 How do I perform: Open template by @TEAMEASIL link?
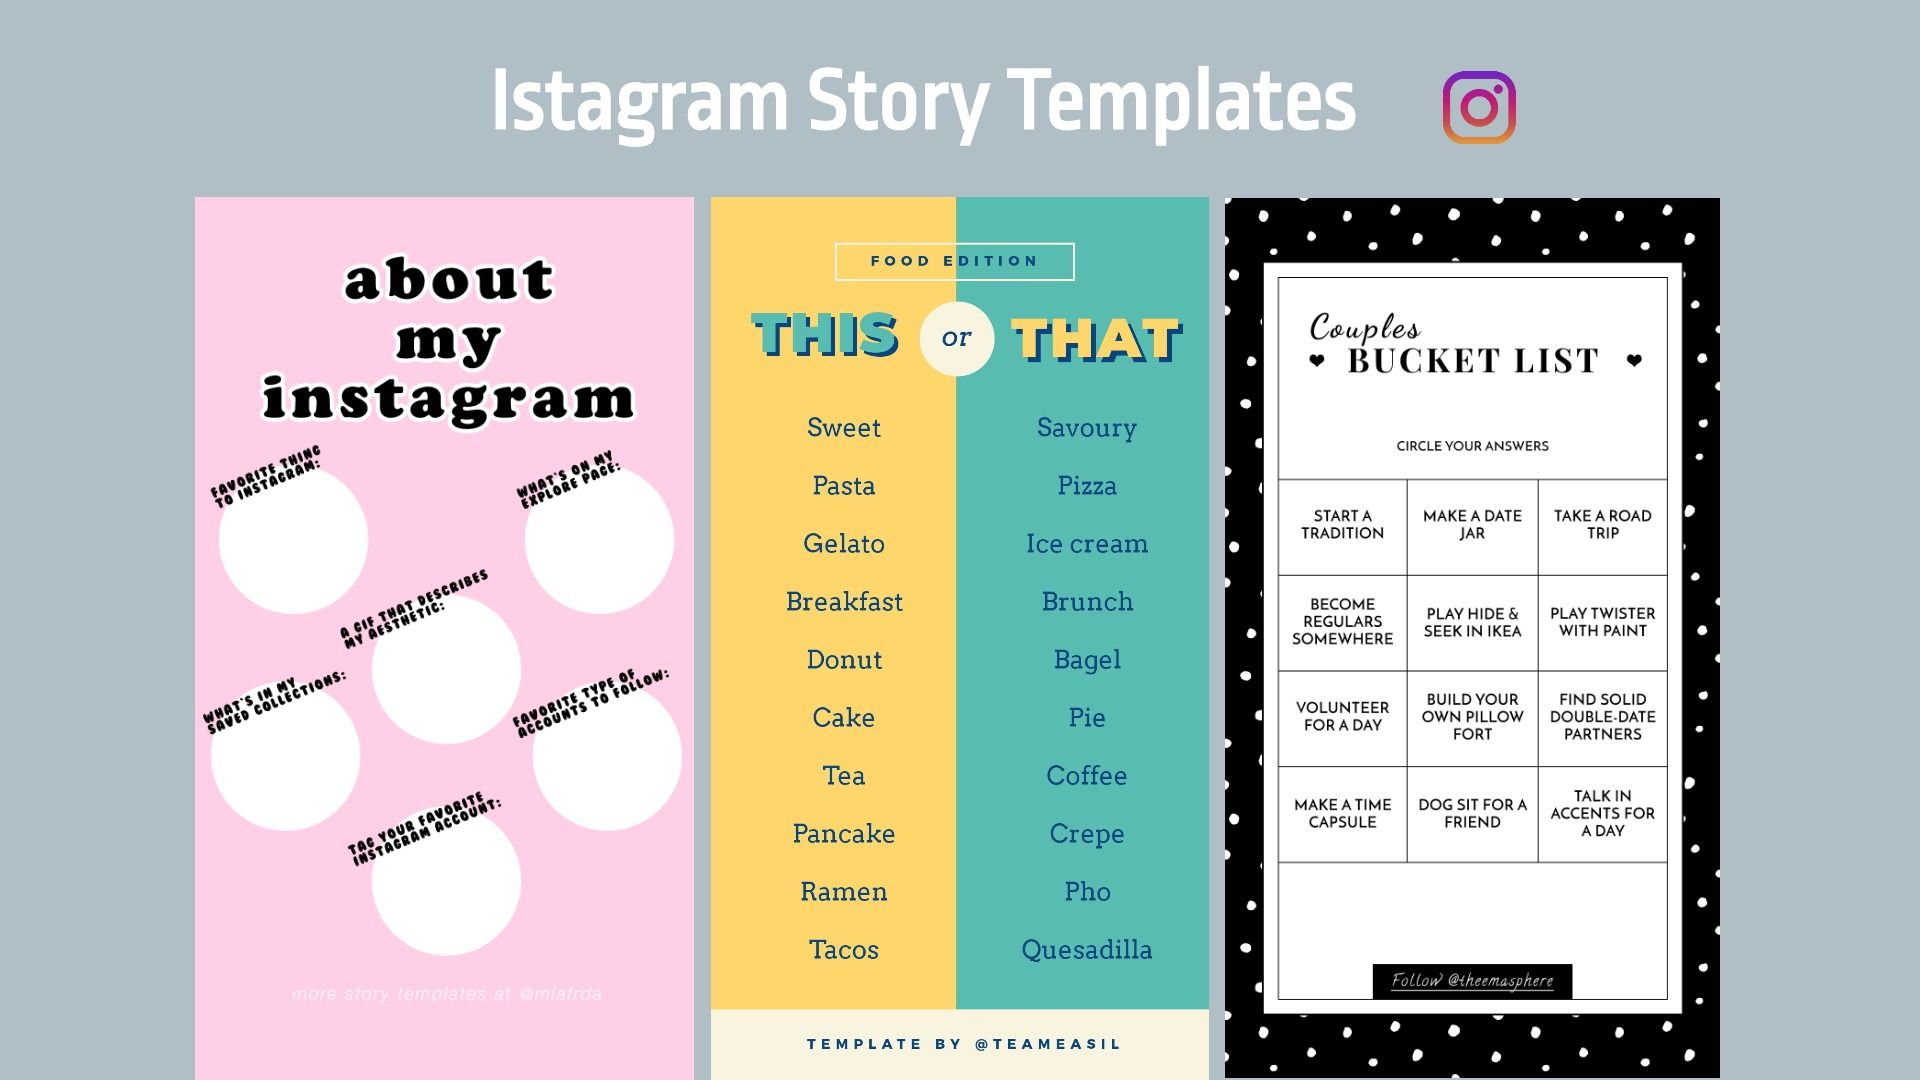coord(959,1044)
